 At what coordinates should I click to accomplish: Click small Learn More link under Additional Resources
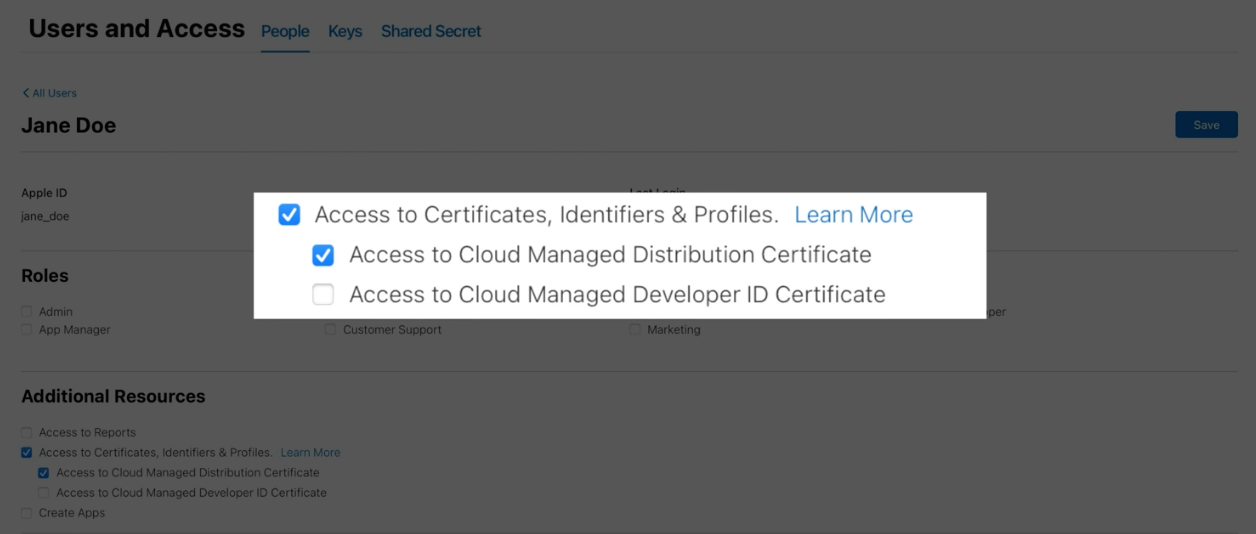coord(310,453)
